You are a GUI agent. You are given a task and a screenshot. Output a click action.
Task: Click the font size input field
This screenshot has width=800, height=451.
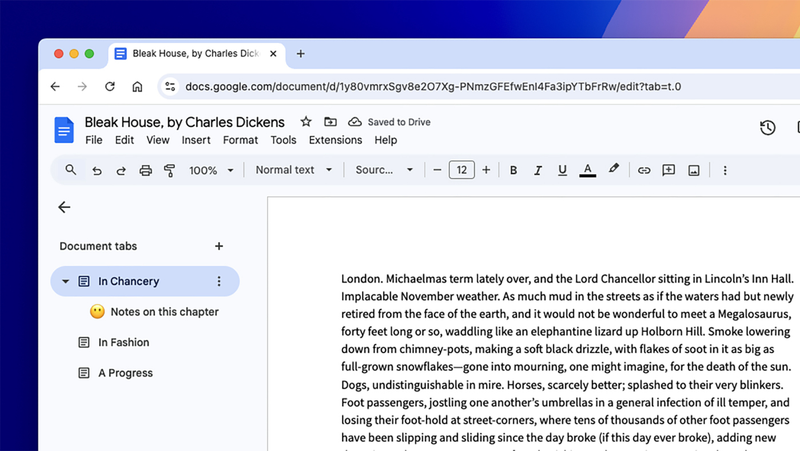[461, 171]
